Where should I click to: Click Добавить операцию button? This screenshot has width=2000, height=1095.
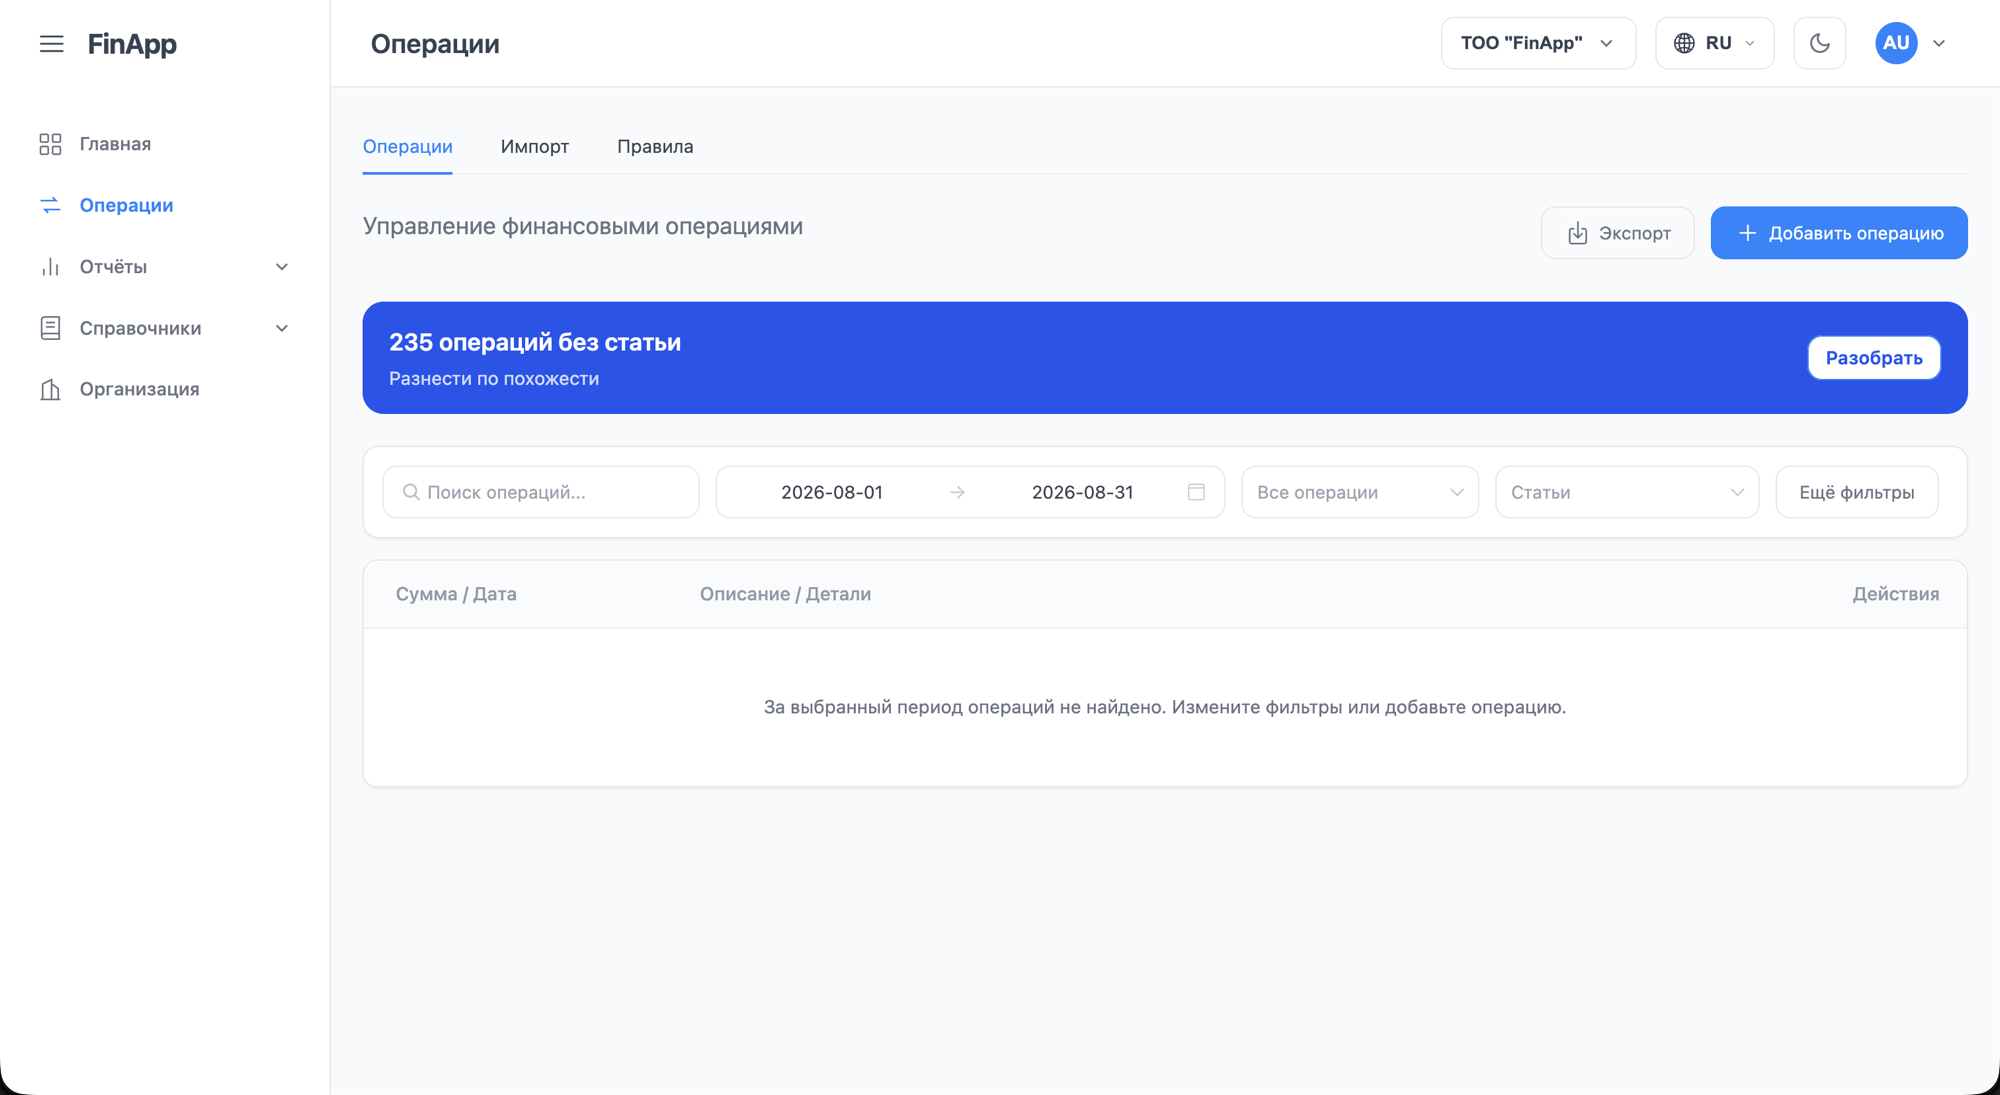click(1838, 233)
